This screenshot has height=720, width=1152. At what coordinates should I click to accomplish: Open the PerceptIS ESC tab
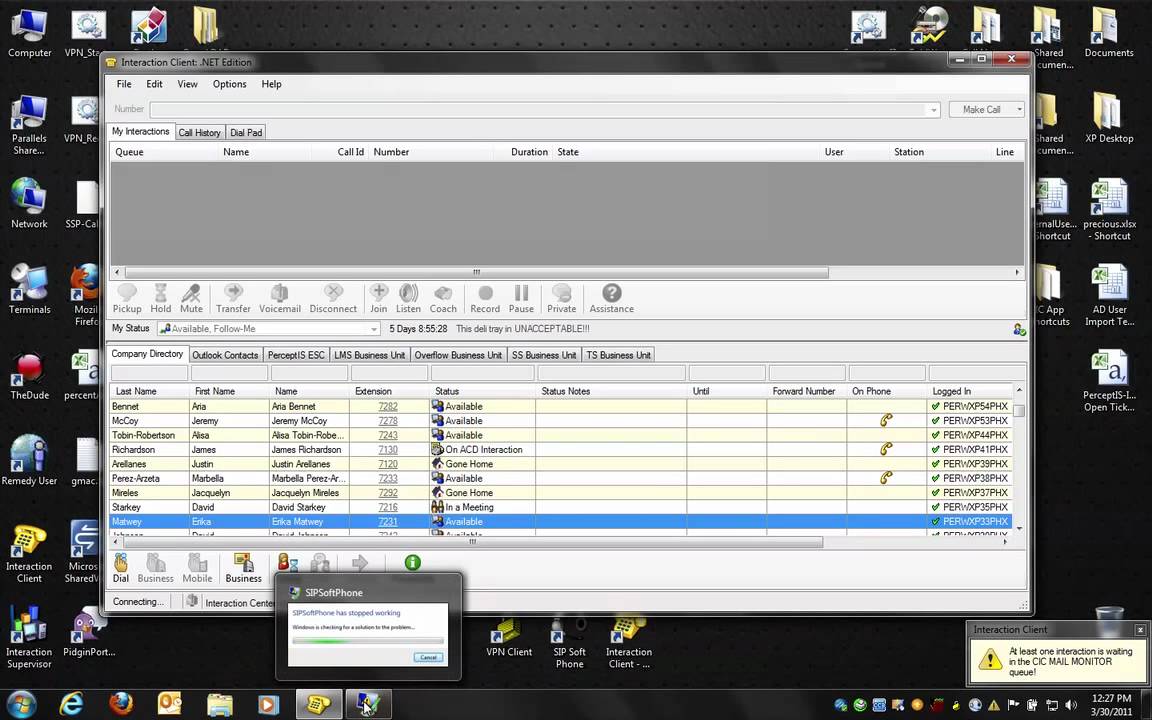(295, 355)
